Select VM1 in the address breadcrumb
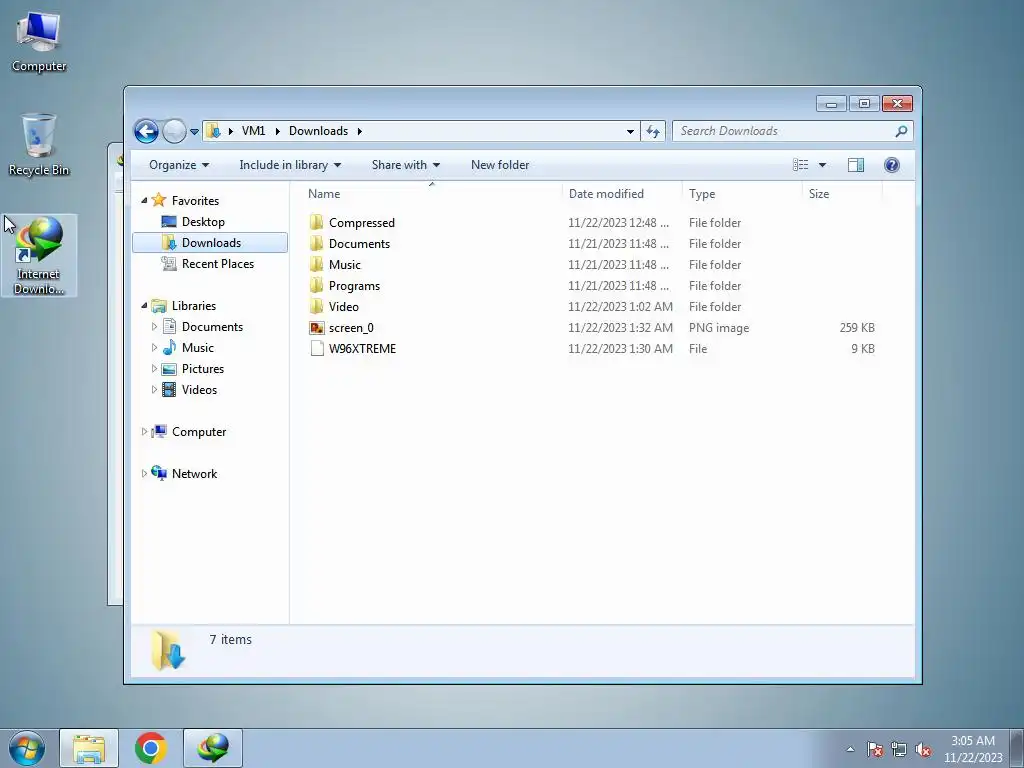The height and width of the screenshot is (768, 1024). pos(253,131)
